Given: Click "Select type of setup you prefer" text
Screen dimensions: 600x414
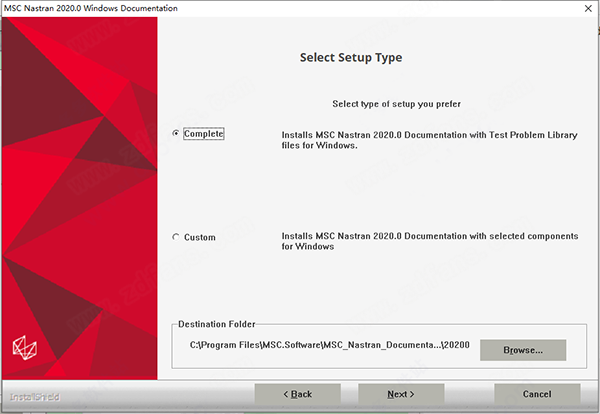Looking at the screenshot, I should [396, 104].
